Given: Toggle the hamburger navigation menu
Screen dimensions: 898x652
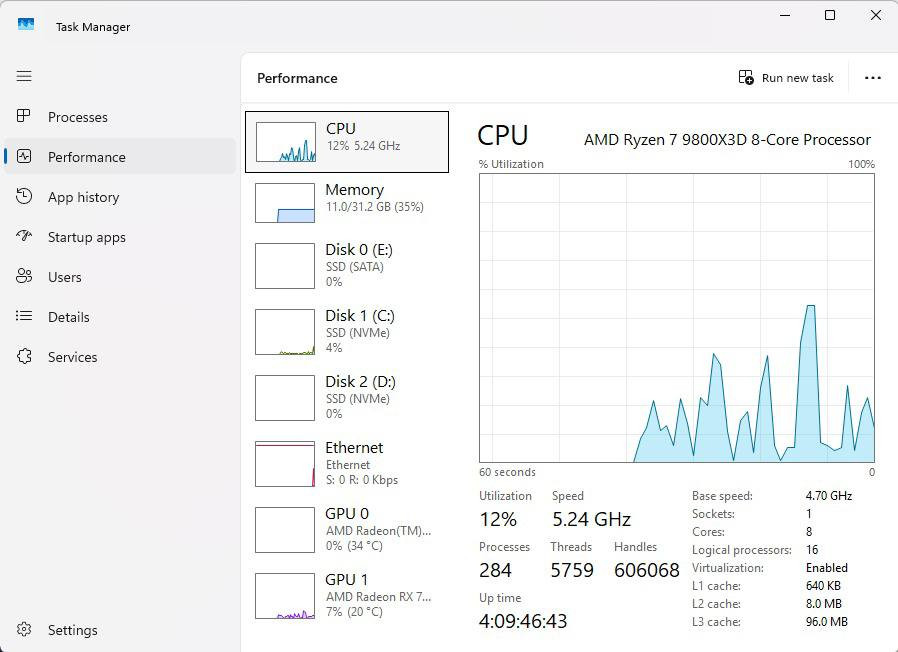Looking at the screenshot, I should pyautogui.click(x=24, y=76).
